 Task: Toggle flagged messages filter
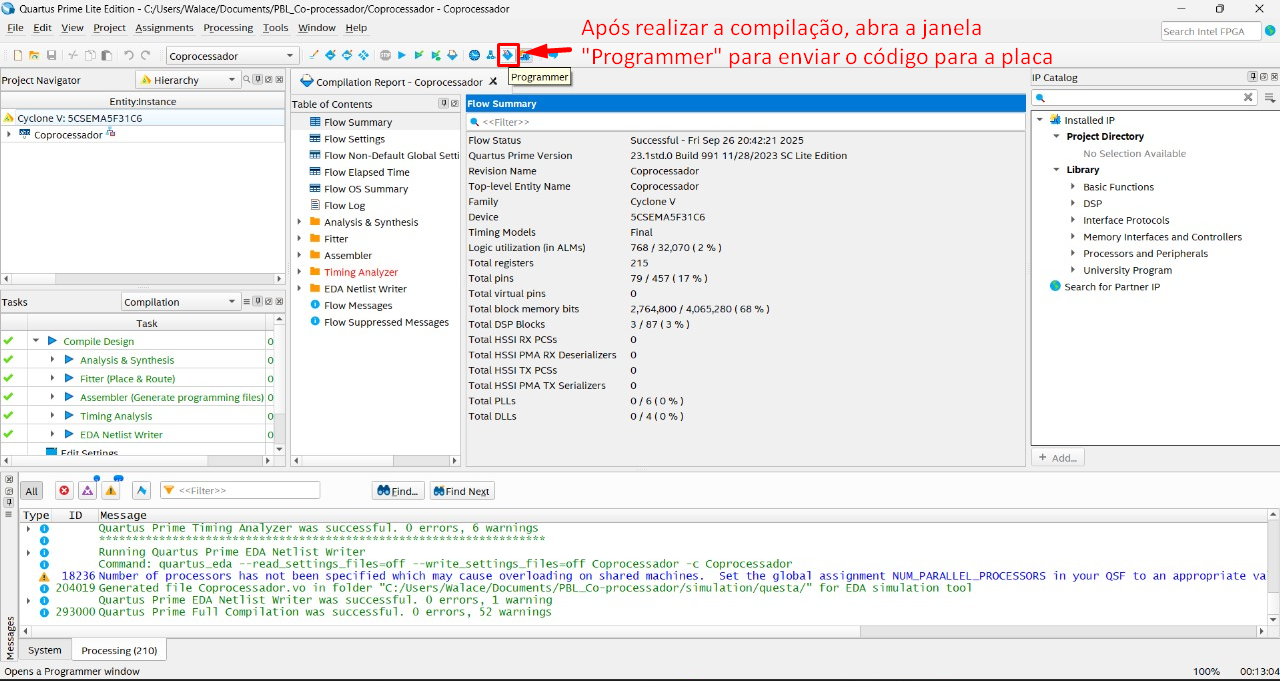(x=141, y=491)
